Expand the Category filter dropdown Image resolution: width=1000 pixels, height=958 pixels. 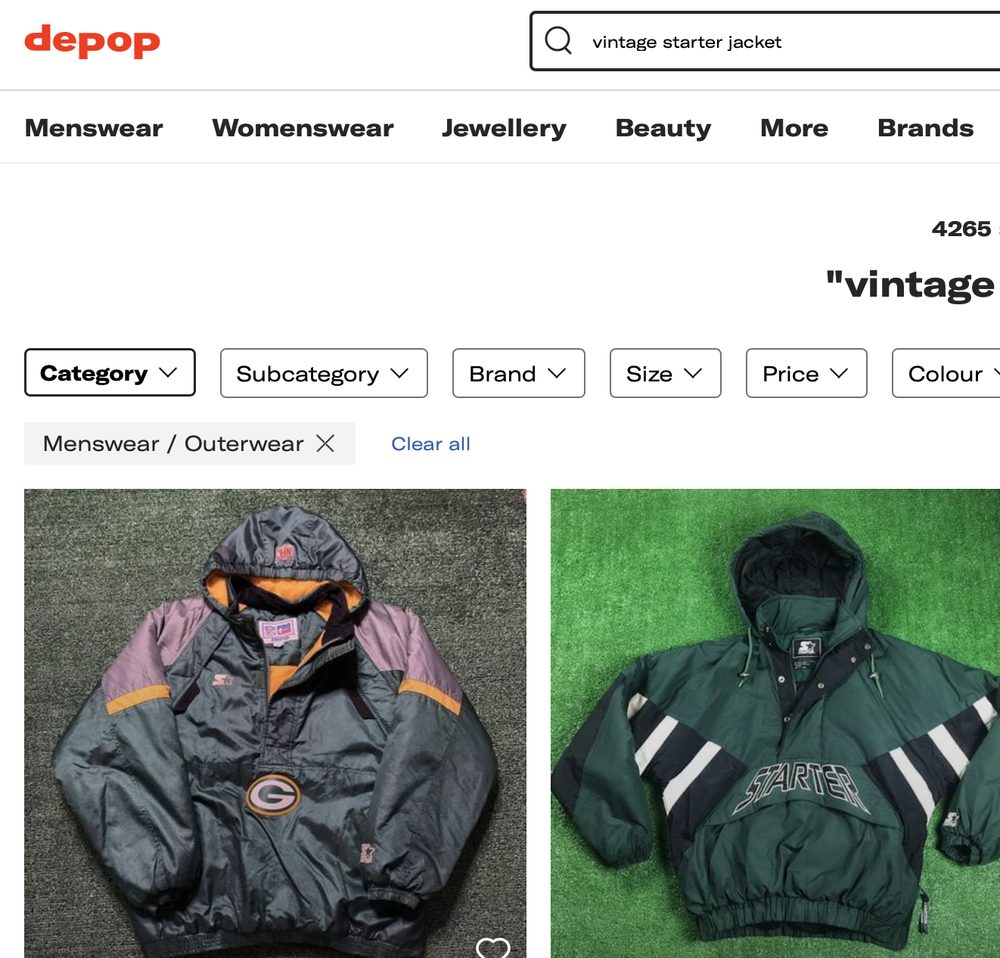[x=110, y=372]
